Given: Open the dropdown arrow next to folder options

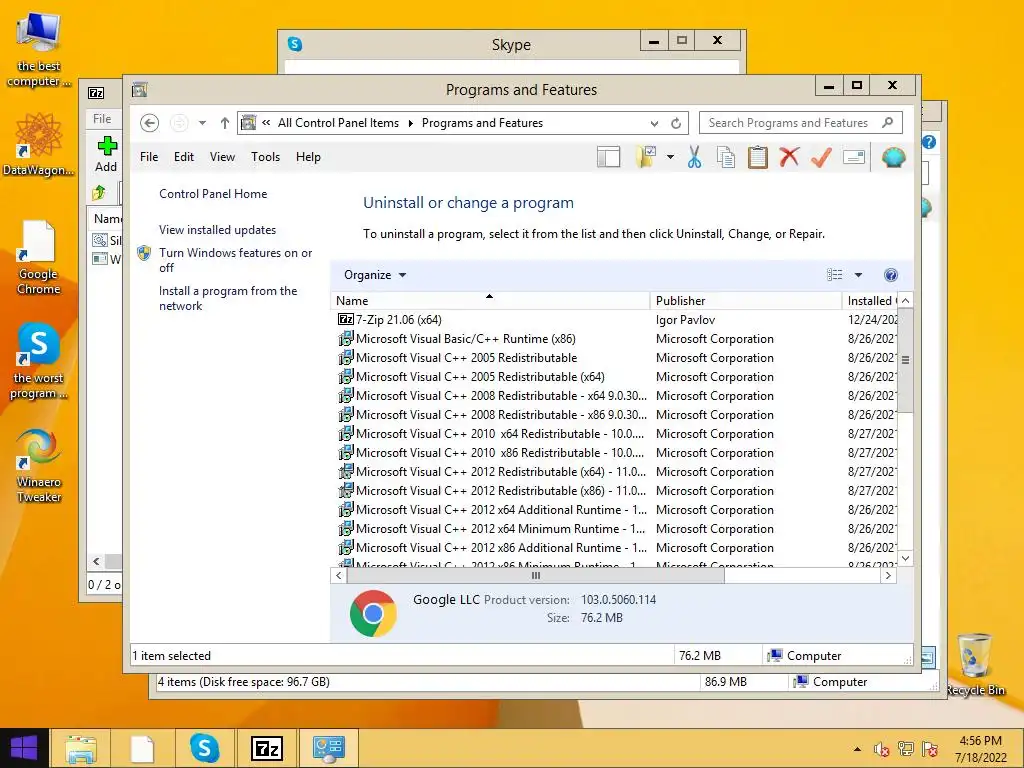Looking at the screenshot, I should pyautogui.click(x=670, y=157).
